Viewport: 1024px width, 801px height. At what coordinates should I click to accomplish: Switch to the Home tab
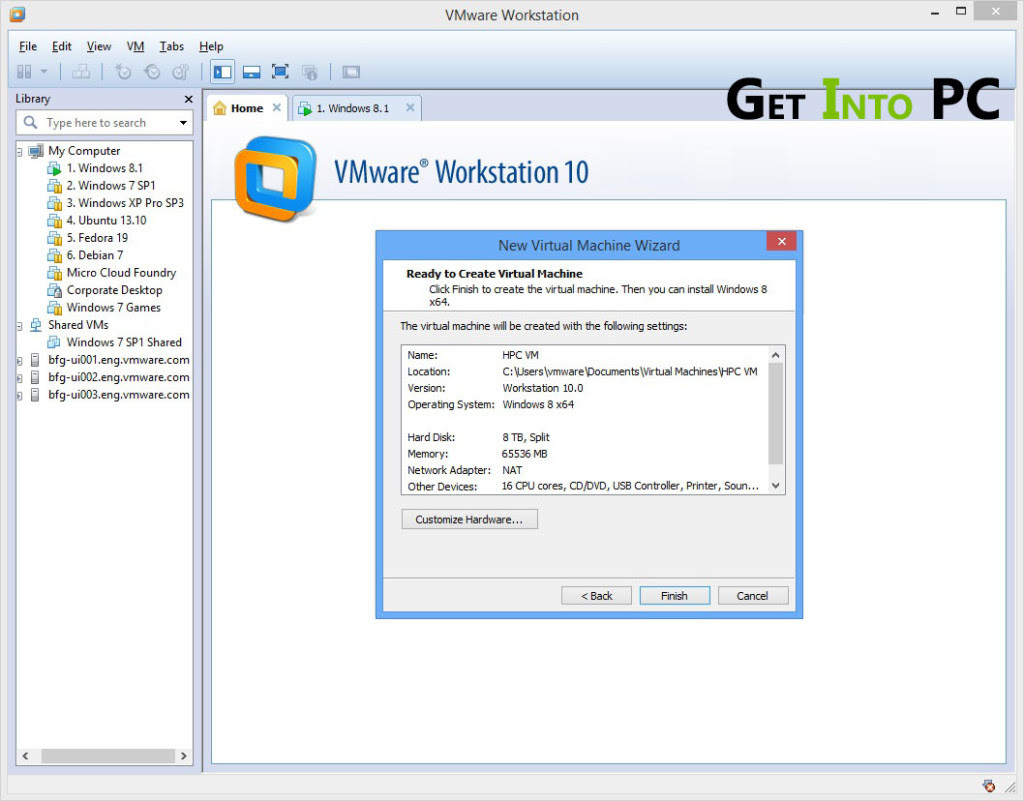point(247,108)
